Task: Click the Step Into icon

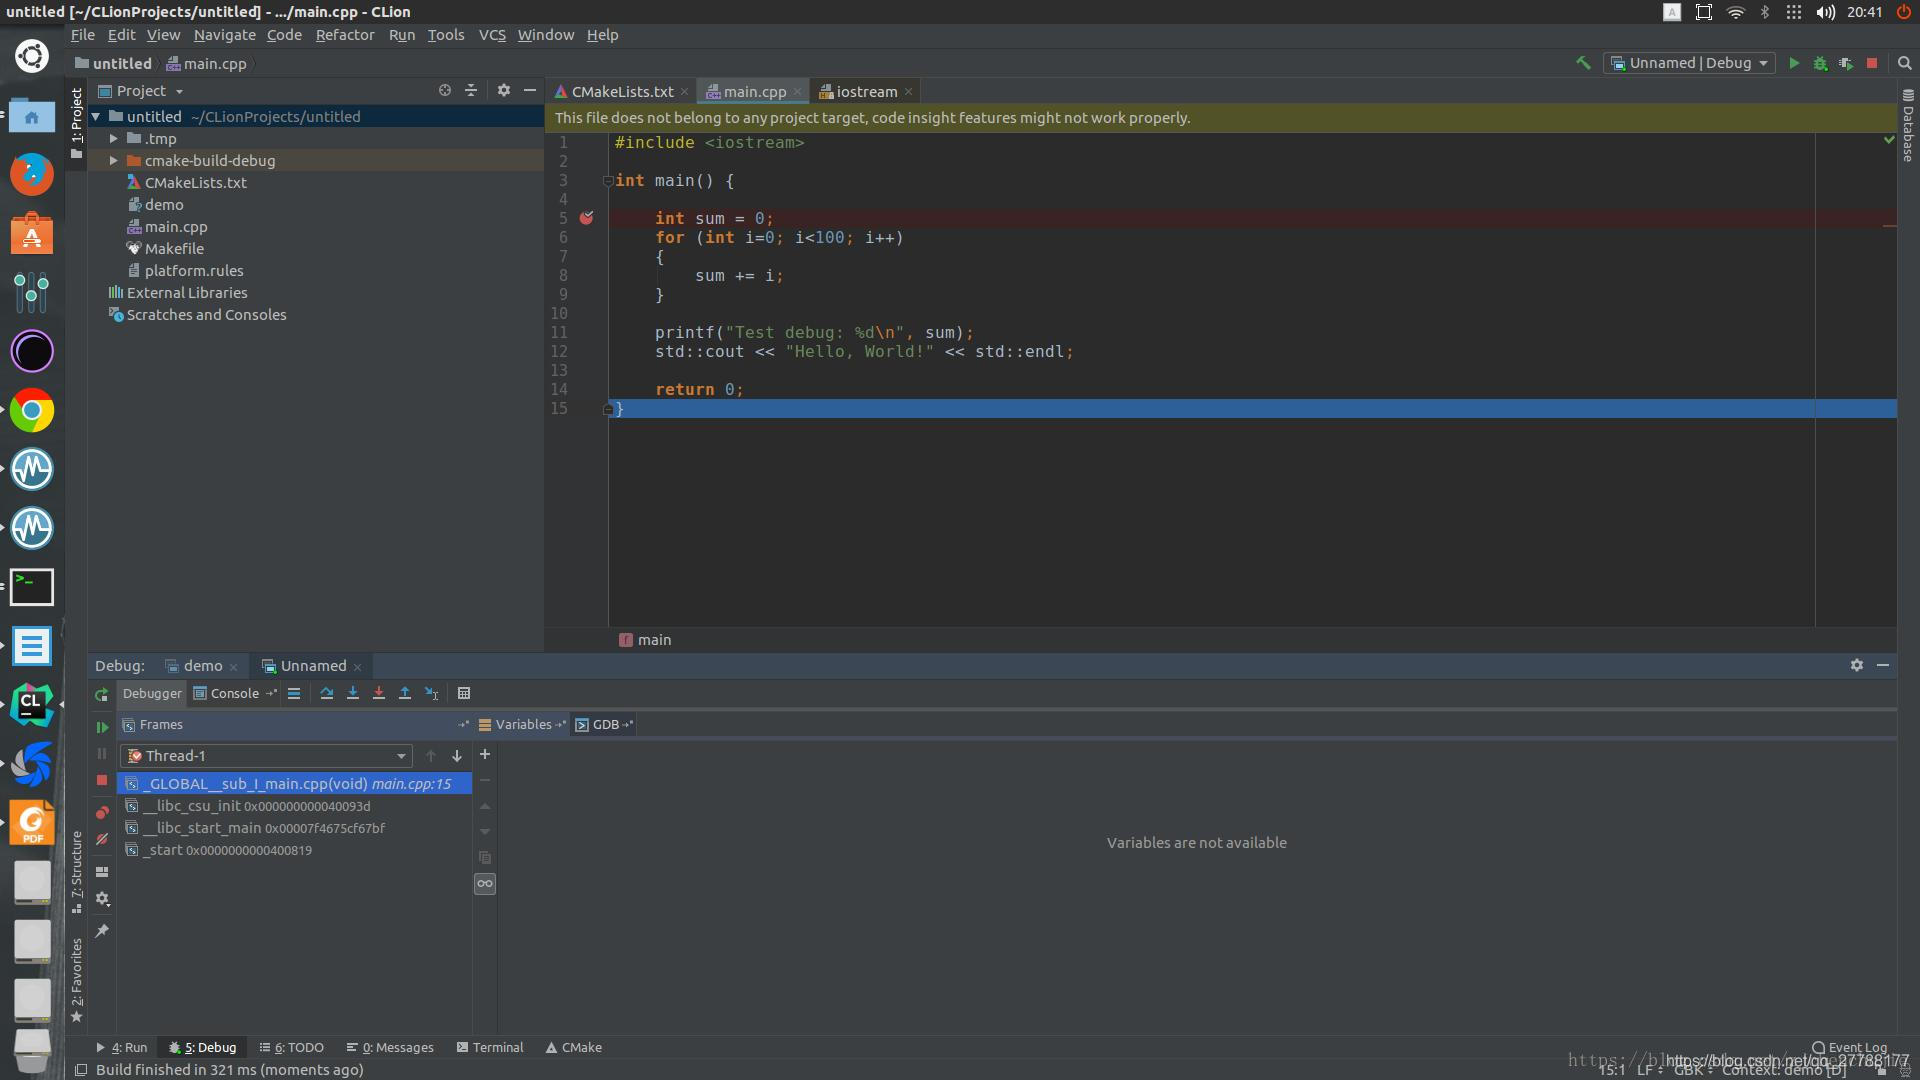Action: point(352,693)
